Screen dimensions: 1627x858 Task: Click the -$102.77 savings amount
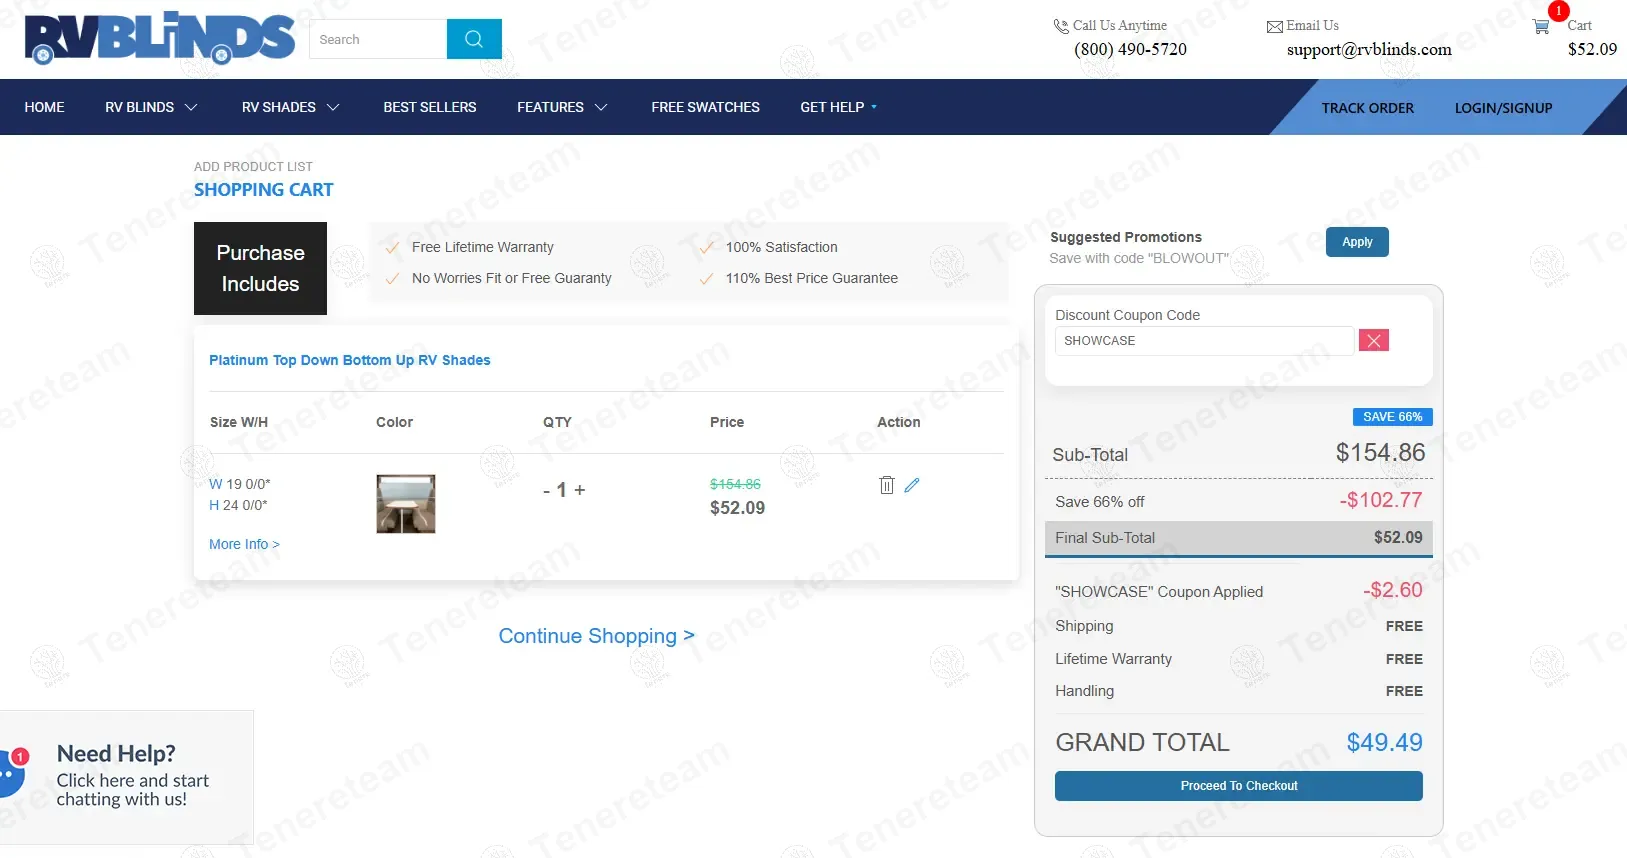pyautogui.click(x=1380, y=500)
